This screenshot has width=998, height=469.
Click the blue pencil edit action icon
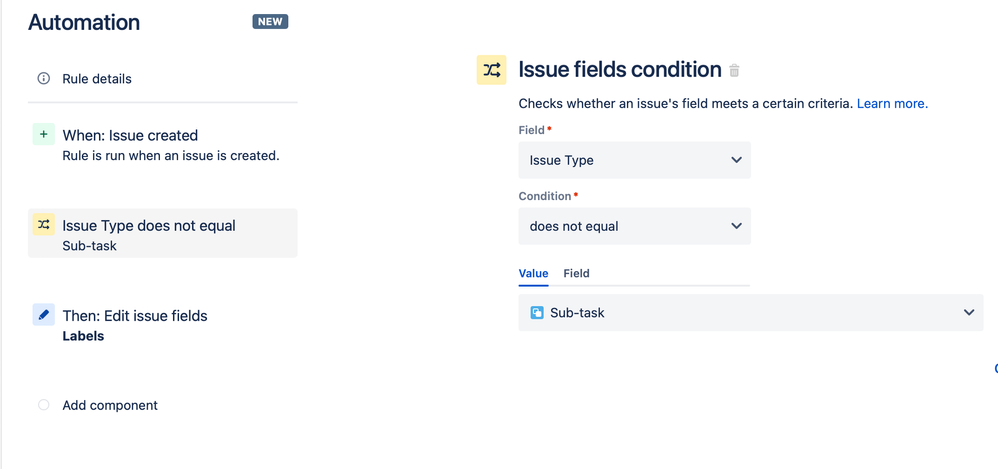[43, 315]
